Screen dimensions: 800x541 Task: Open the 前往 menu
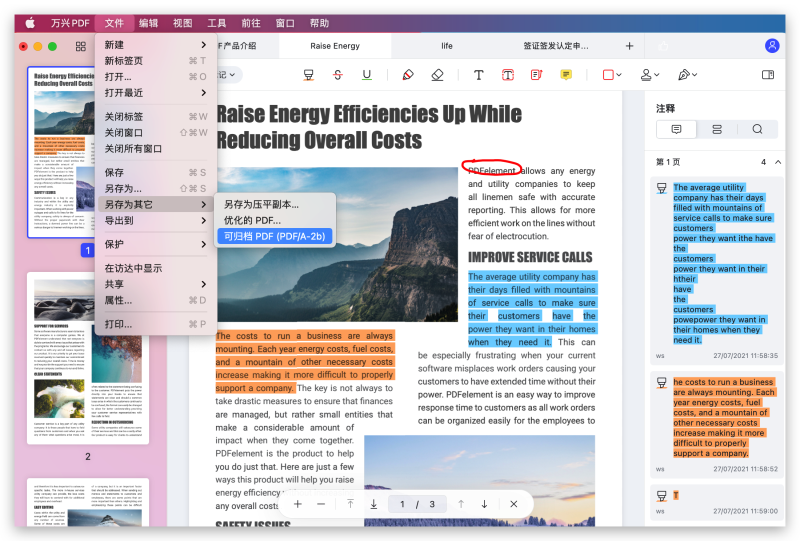click(251, 23)
